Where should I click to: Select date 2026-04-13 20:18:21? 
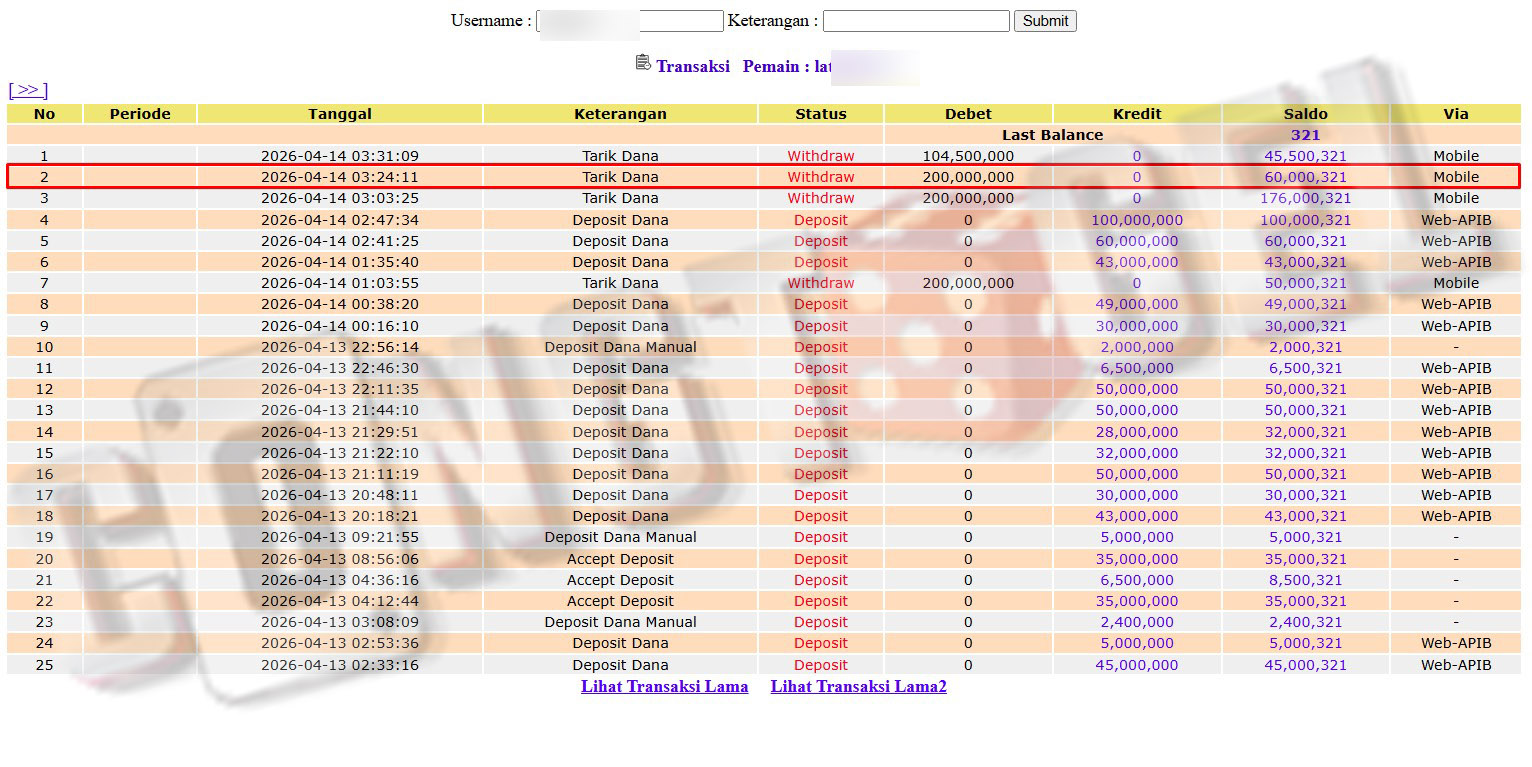[x=340, y=516]
